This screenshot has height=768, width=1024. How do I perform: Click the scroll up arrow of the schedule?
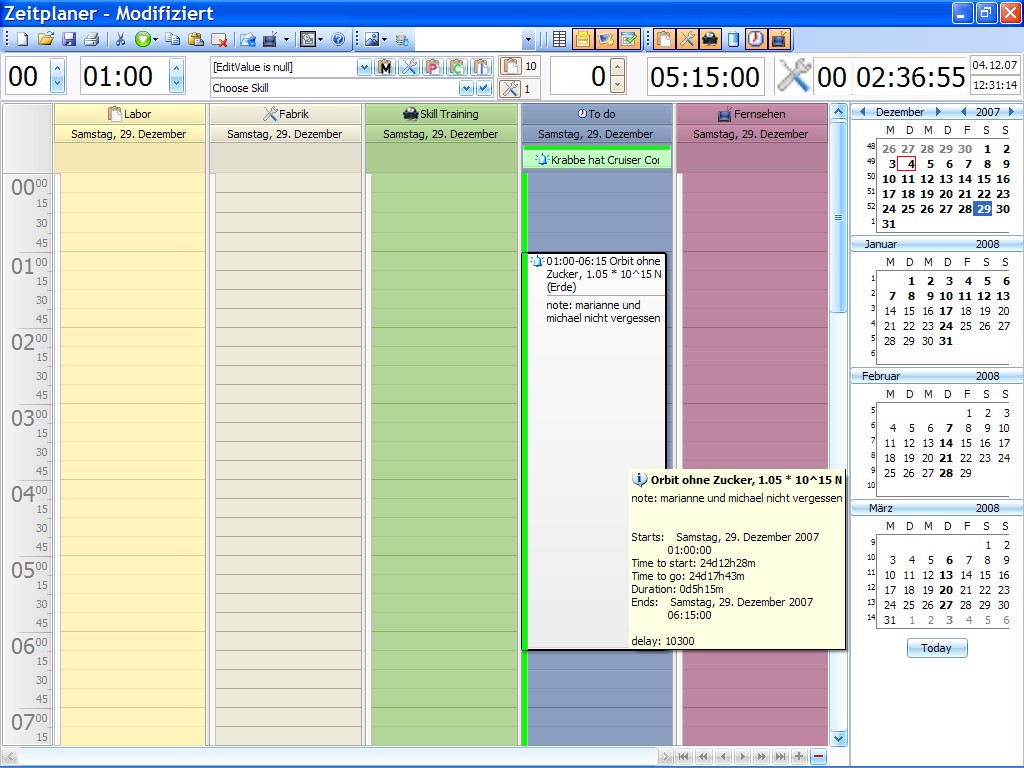coord(839,112)
